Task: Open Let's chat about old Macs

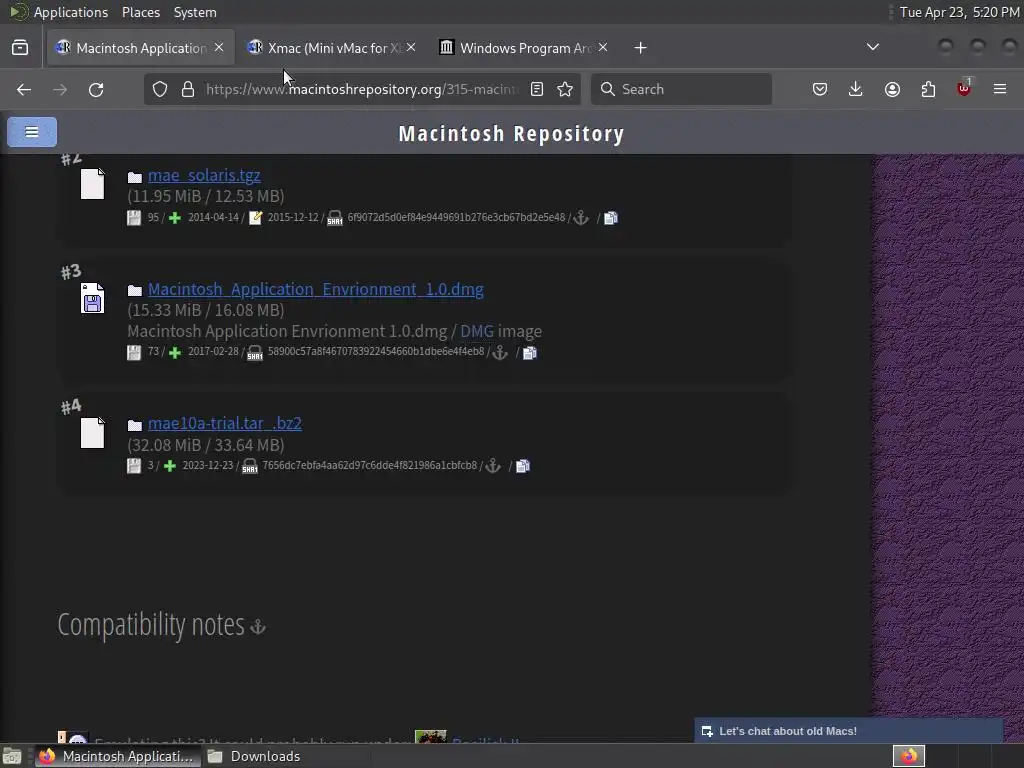Action: point(848,731)
